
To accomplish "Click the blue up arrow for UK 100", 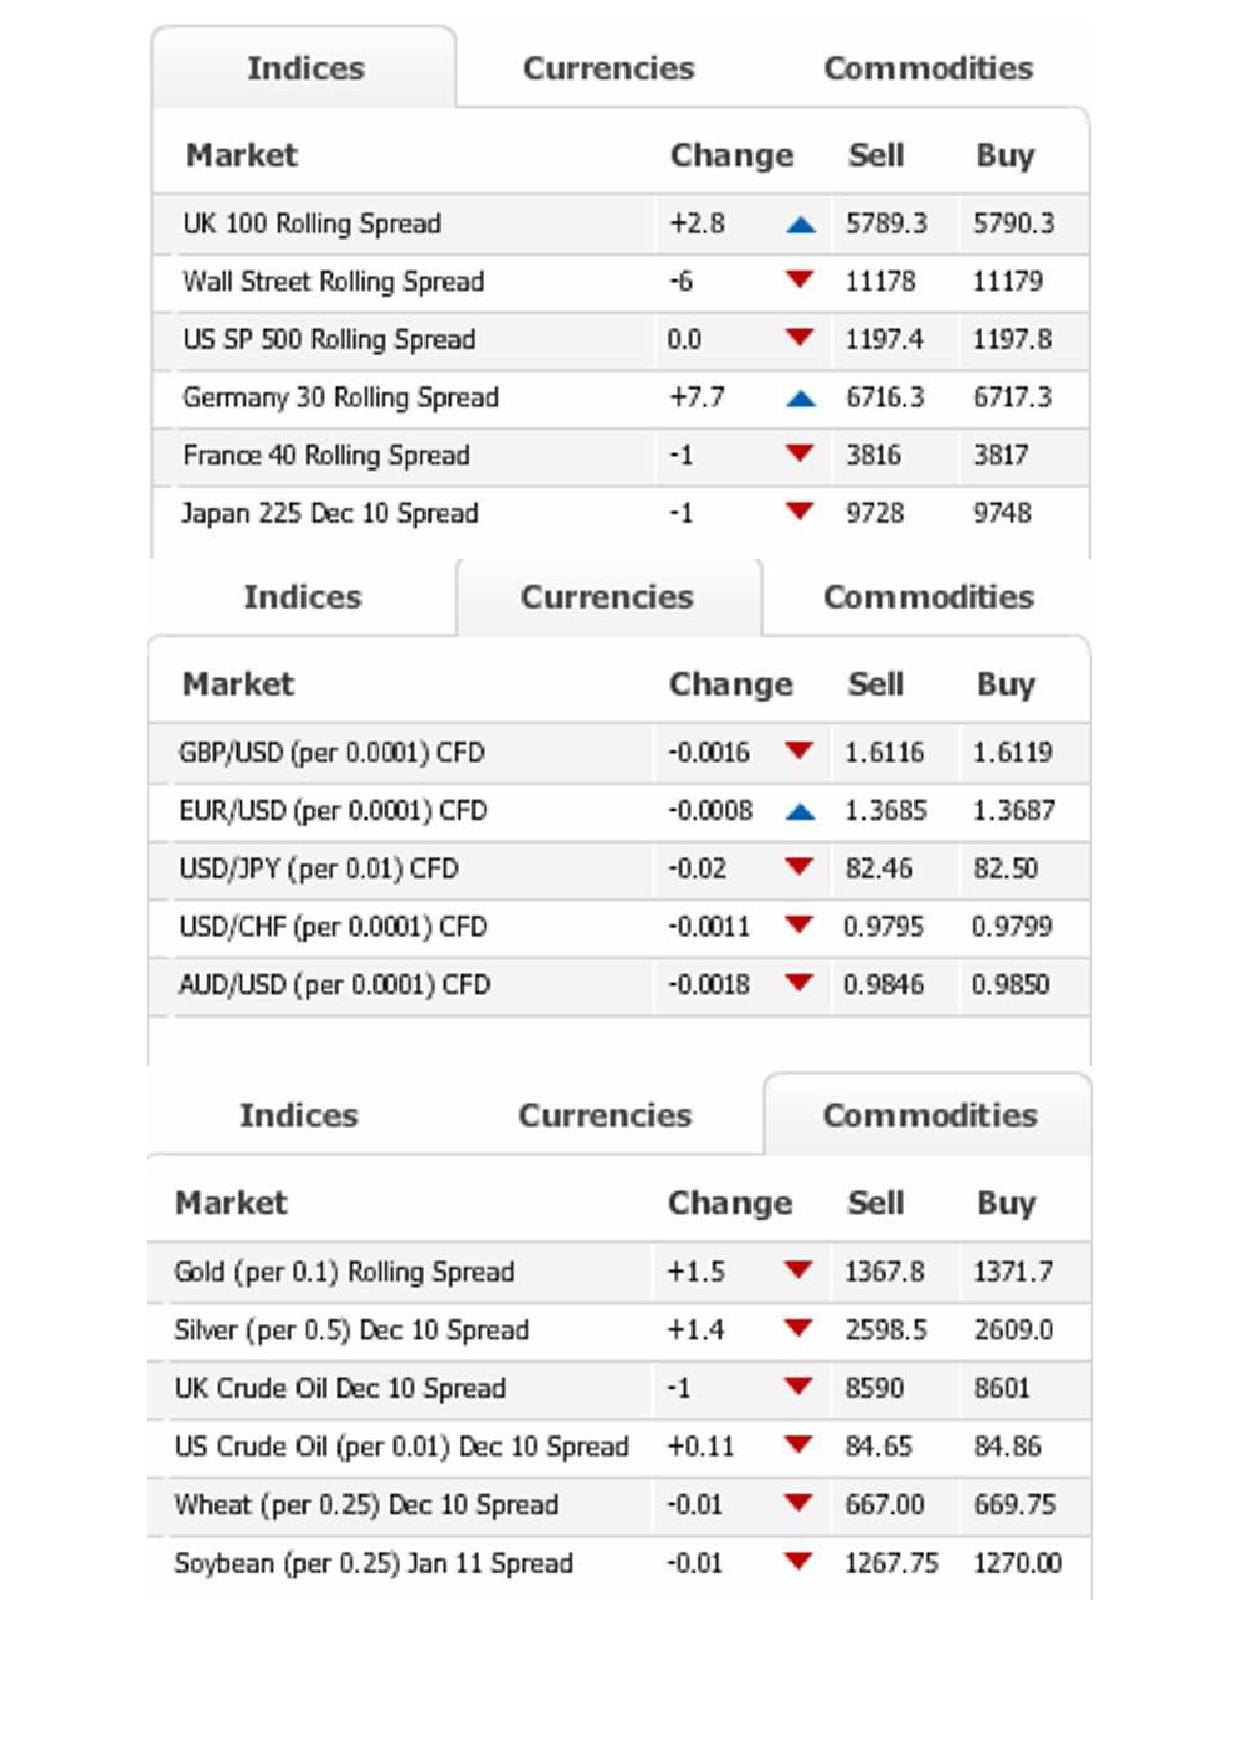I will [800, 225].
